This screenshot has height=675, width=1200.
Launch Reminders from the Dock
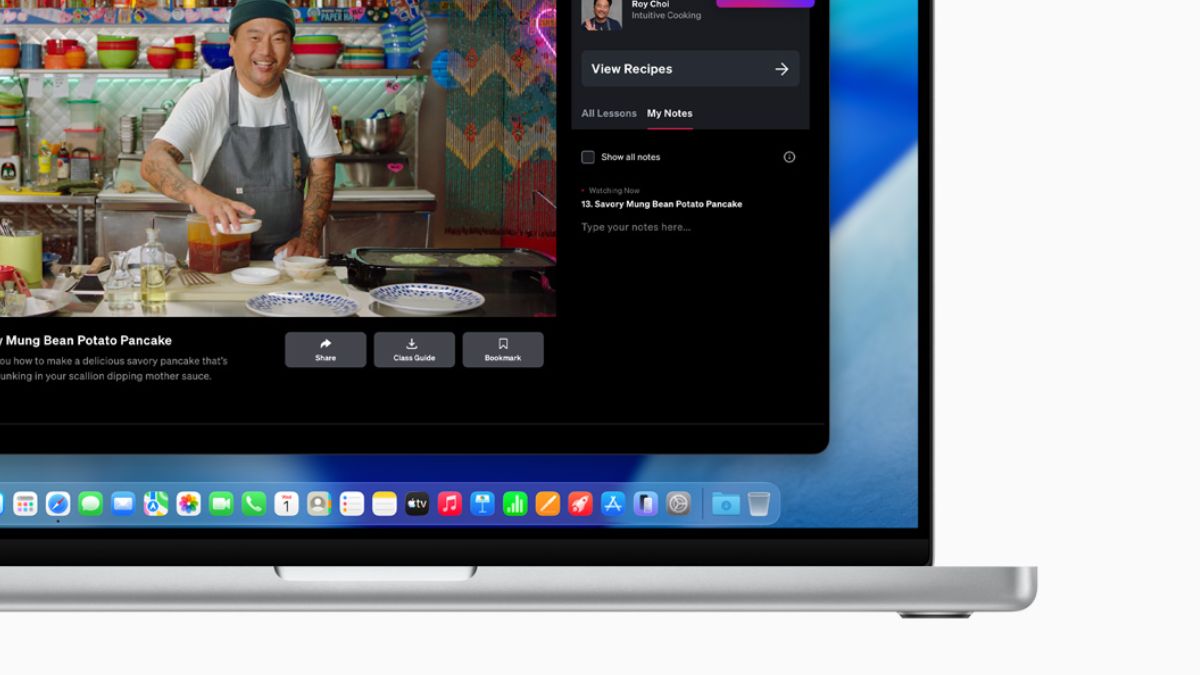click(352, 504)
